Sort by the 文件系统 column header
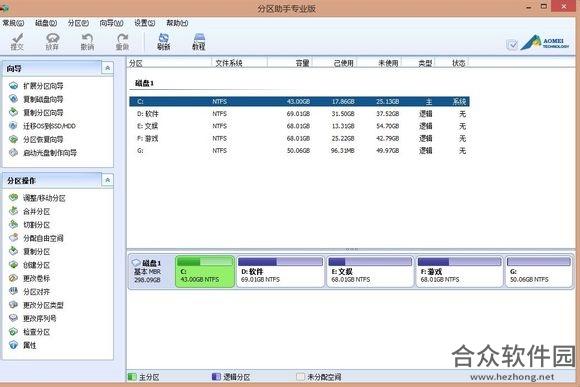580x387 pixels. click(239, 63)
